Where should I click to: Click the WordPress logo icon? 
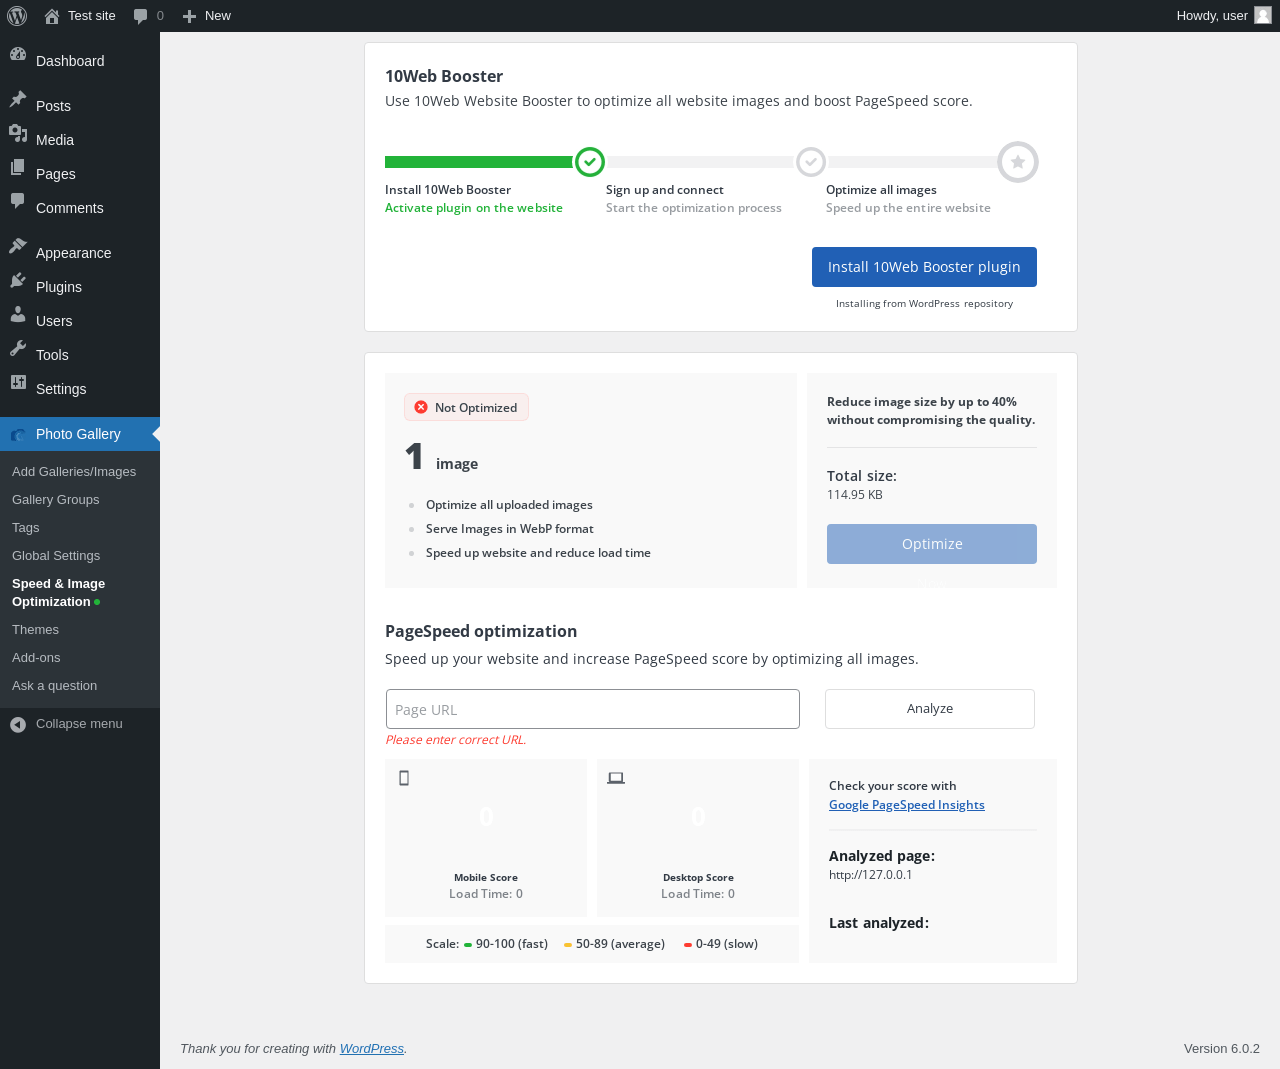(x=17, y=16)
